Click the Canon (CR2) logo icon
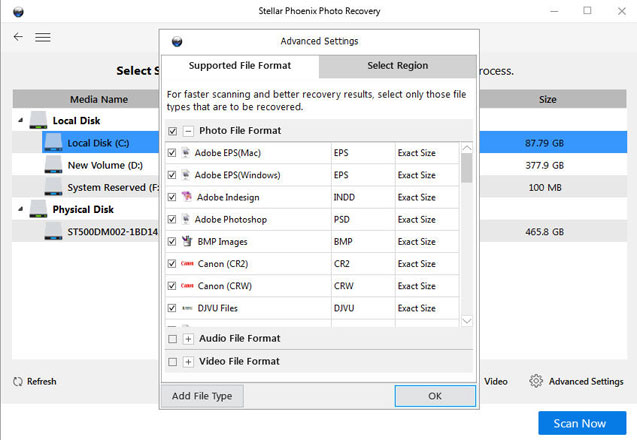 (x=187, y=264)
